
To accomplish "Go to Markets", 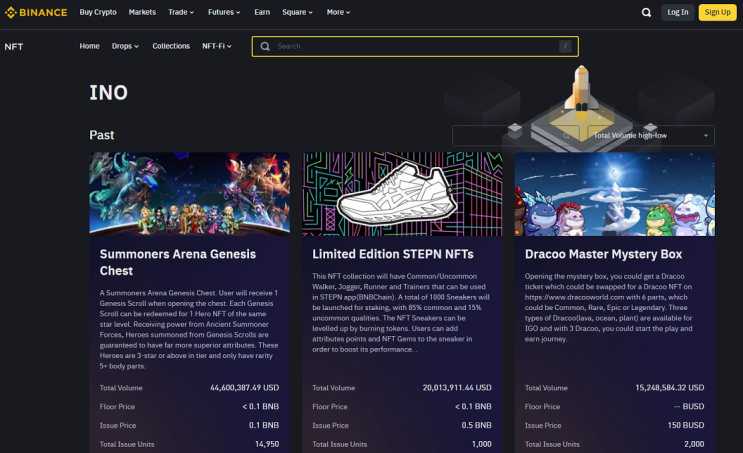I will [x=142, y=12].
